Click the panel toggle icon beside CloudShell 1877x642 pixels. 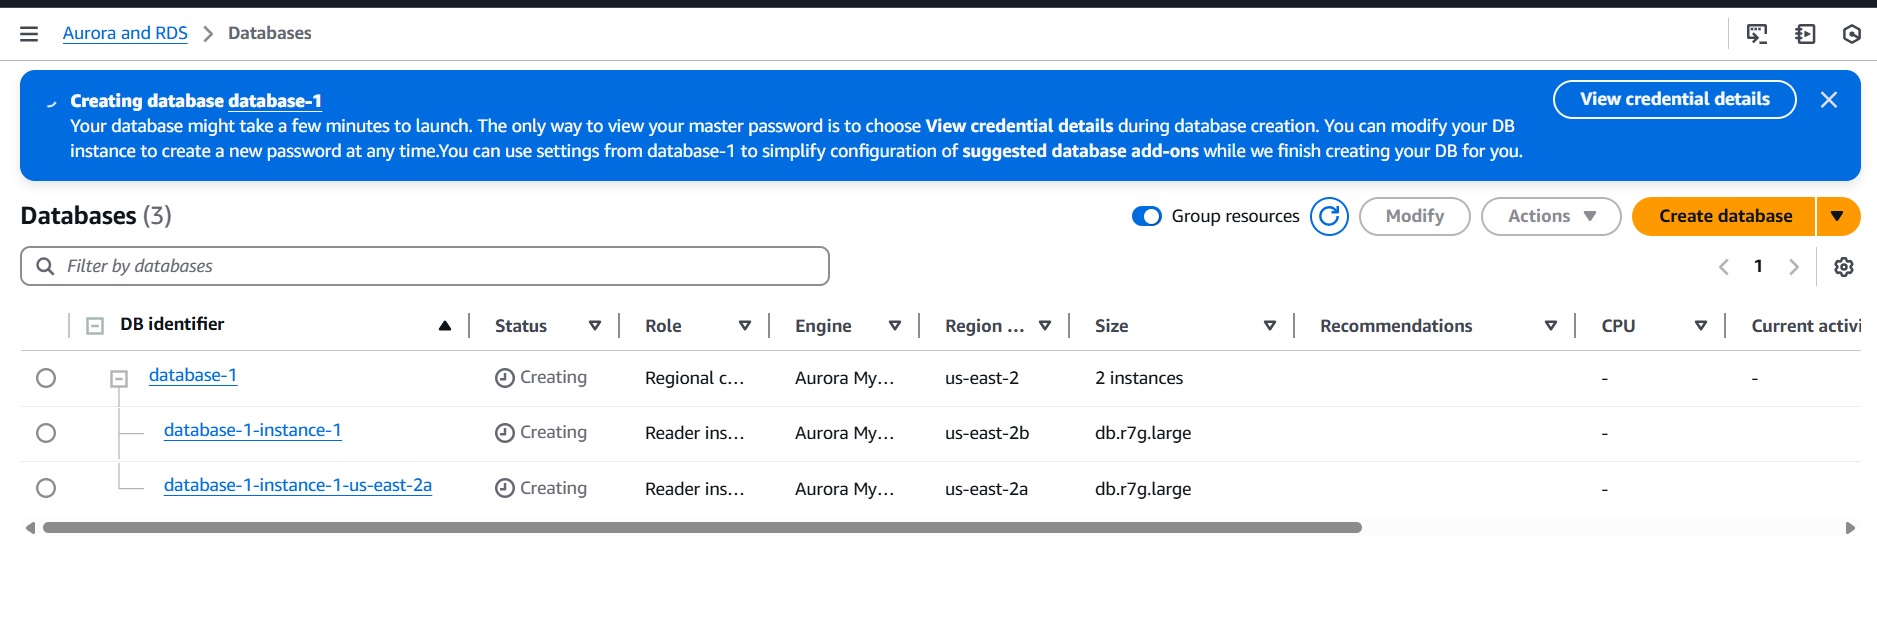click(x=1805, y=34)
